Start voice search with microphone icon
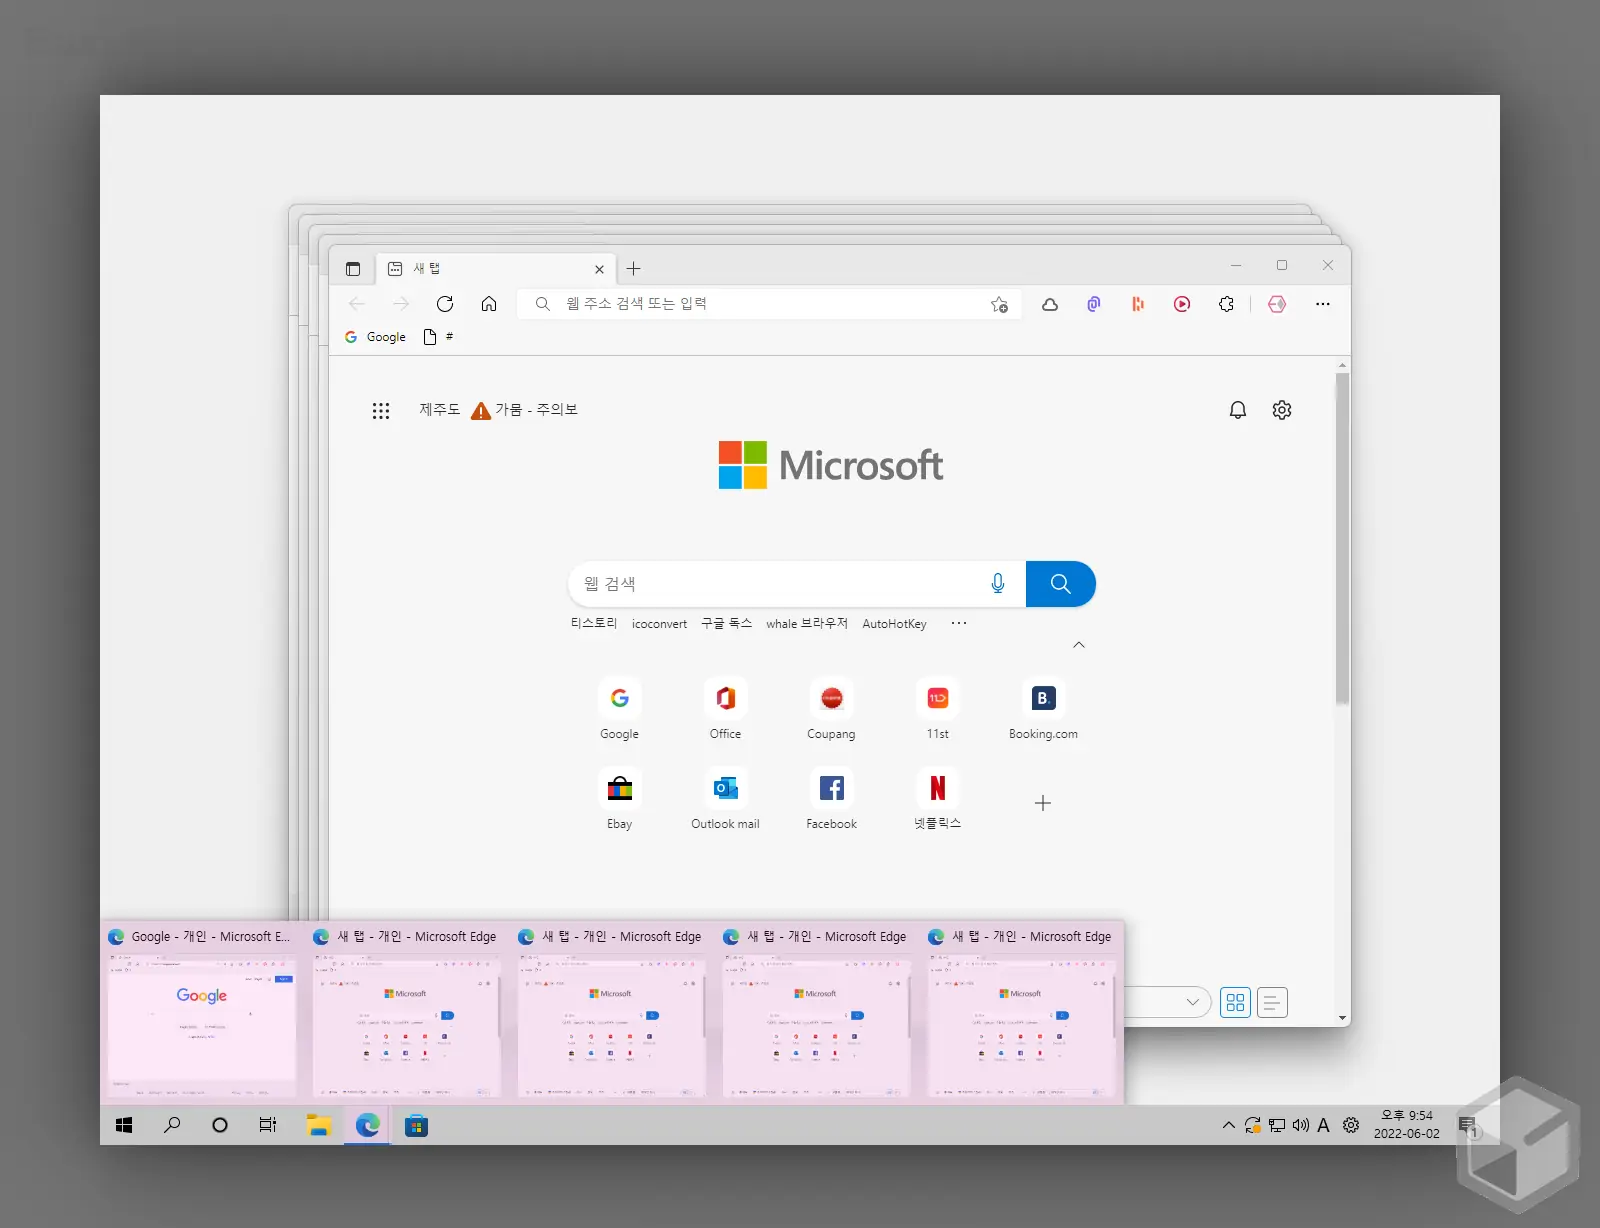This screenshot has width=1600, height=1228. pyautogui.click(x=998, y=584)
